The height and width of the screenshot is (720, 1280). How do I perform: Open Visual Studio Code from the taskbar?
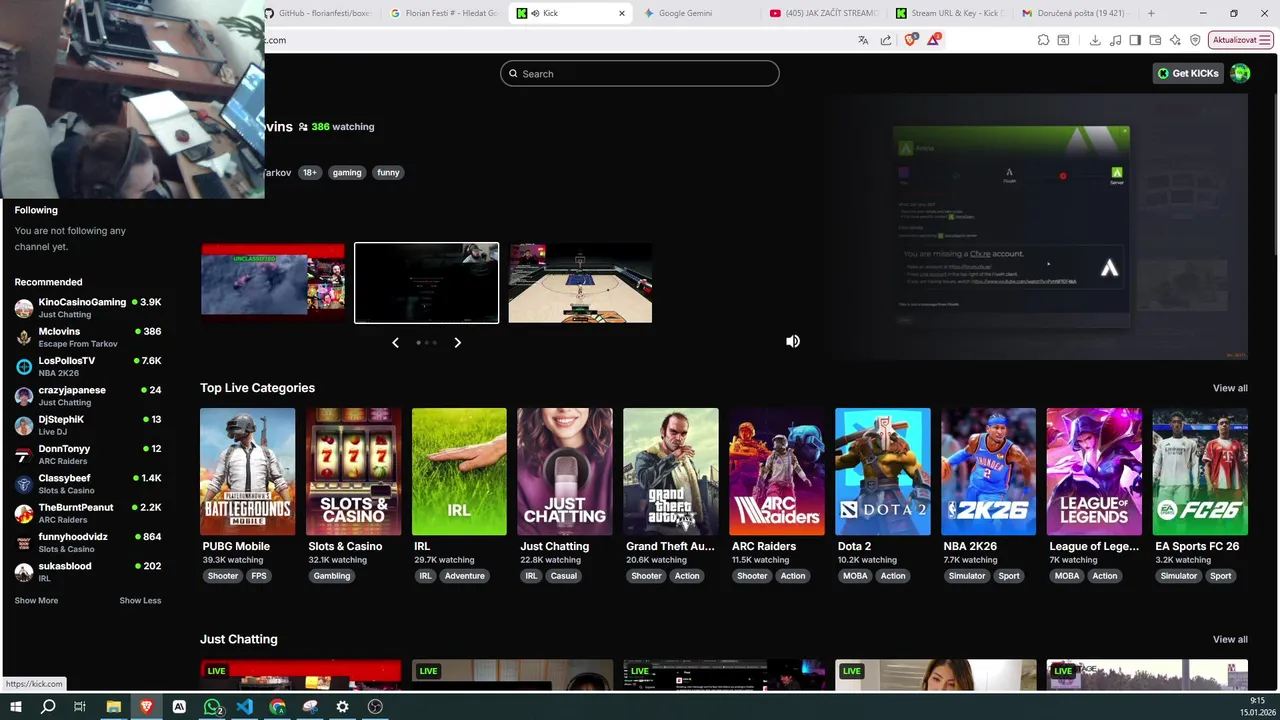point(245,706)
